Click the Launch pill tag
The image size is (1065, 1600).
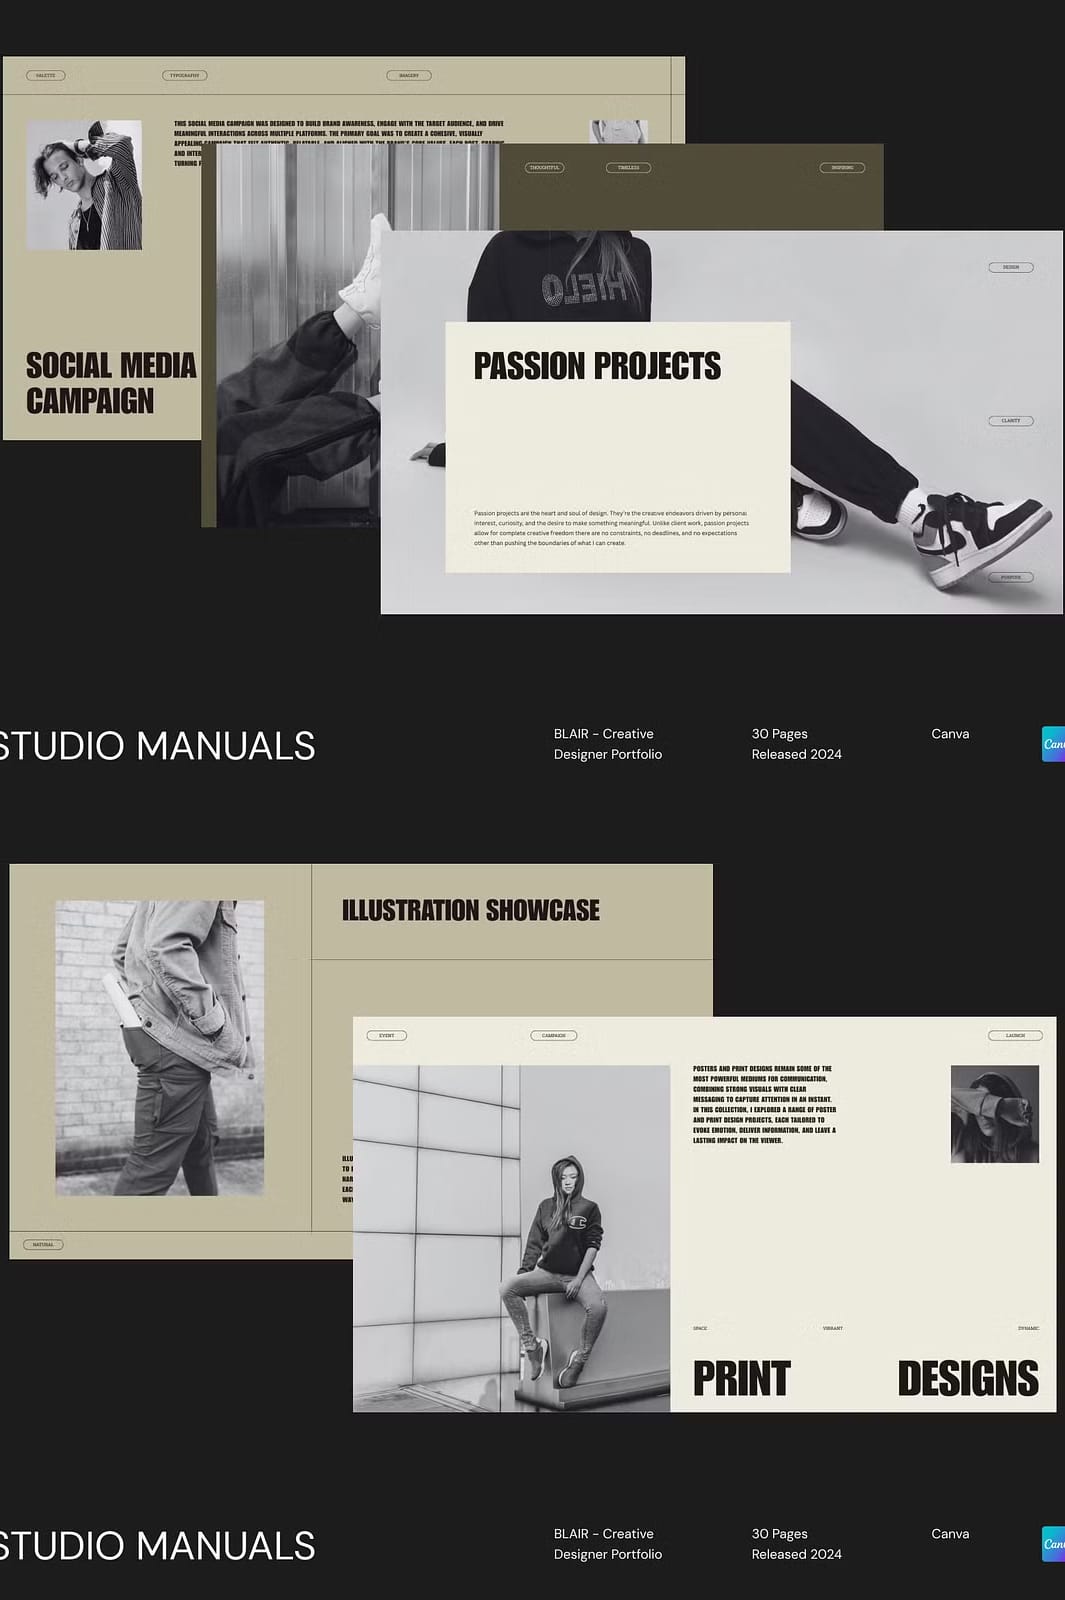(1015, 1036)
